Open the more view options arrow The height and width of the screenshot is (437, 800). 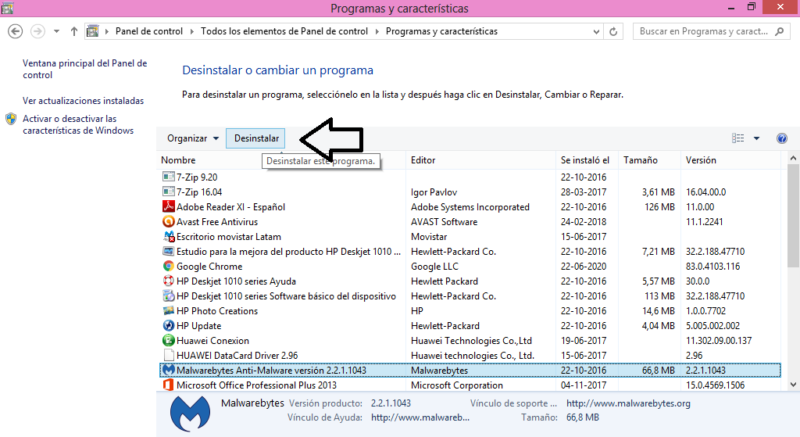[x=757, y=138]
